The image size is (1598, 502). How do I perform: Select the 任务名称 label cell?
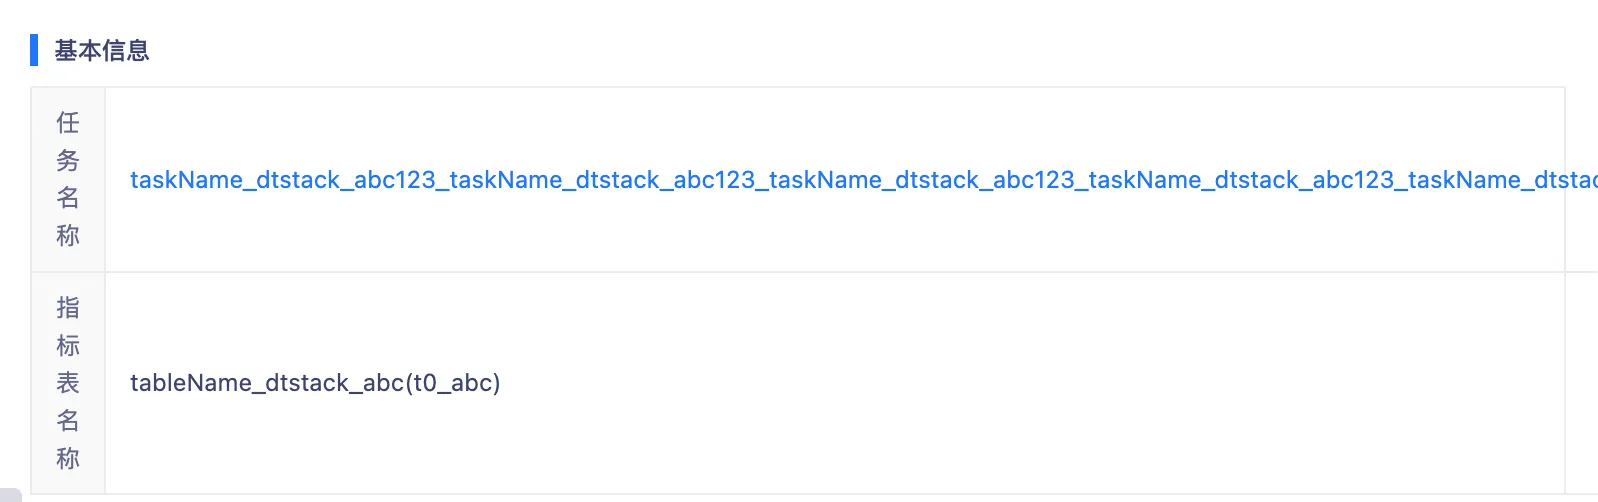(x=68, y=179)
